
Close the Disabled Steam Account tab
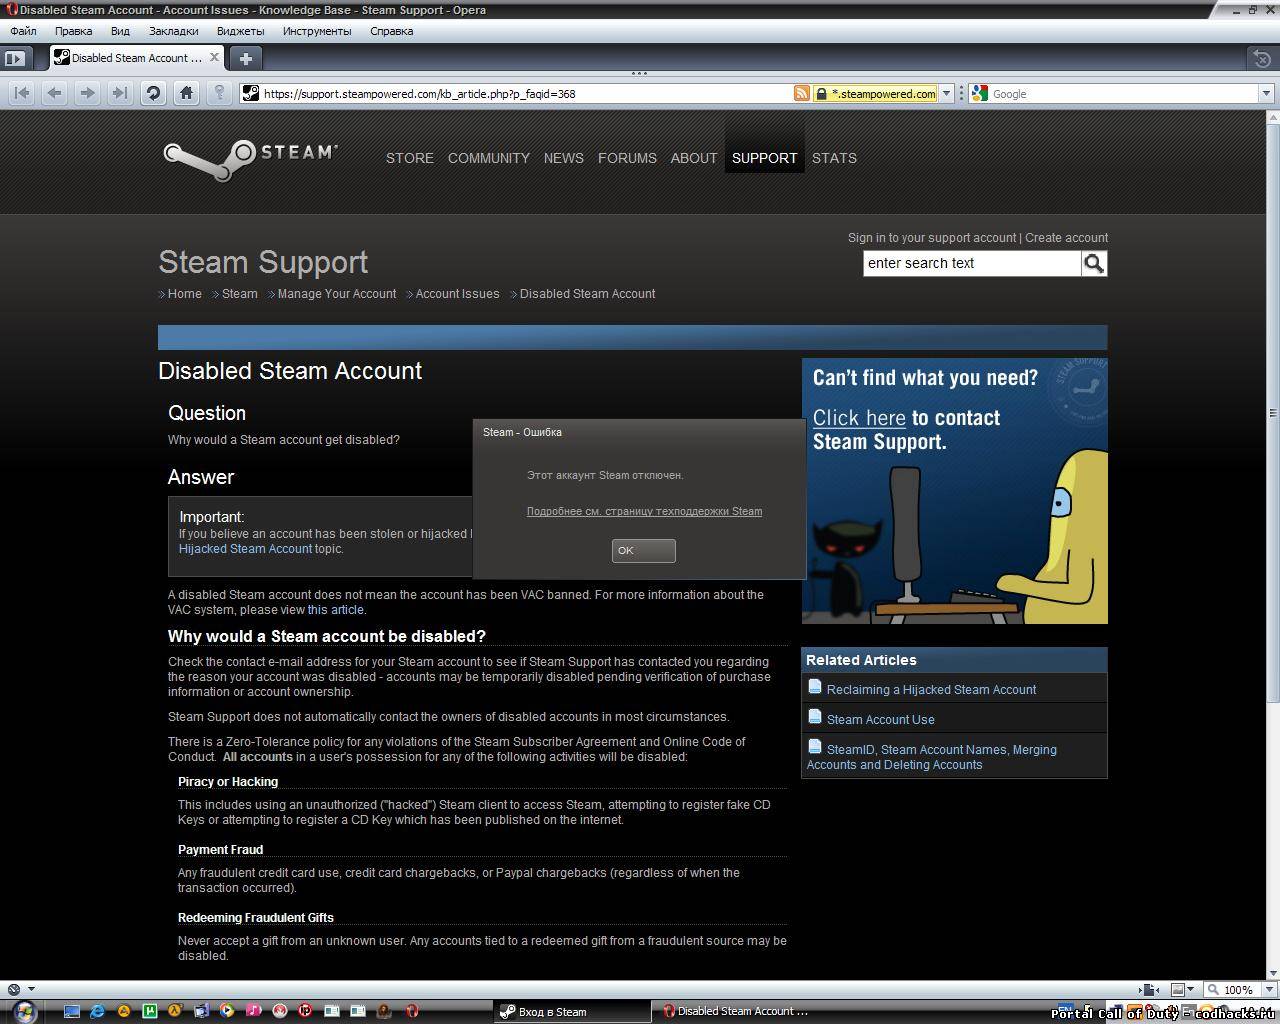pyautogui.click(x=213, y=58)
